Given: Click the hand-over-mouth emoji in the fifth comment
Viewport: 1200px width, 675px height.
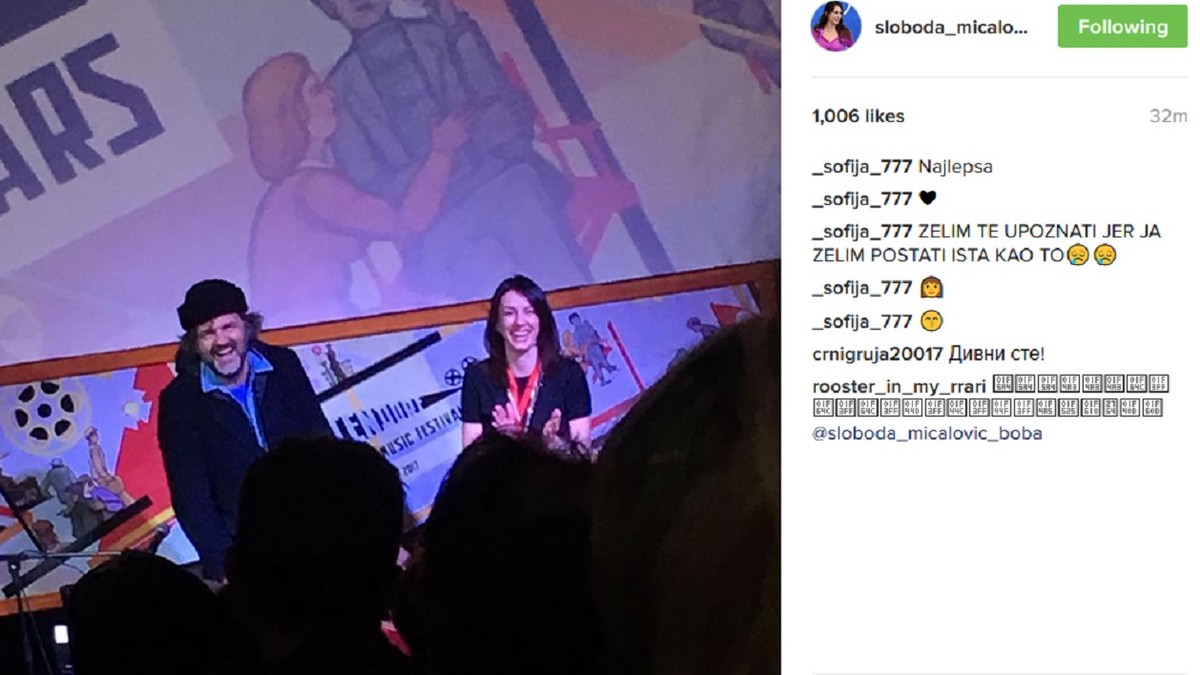Looking at the screenshot, I should click(929, 321).
